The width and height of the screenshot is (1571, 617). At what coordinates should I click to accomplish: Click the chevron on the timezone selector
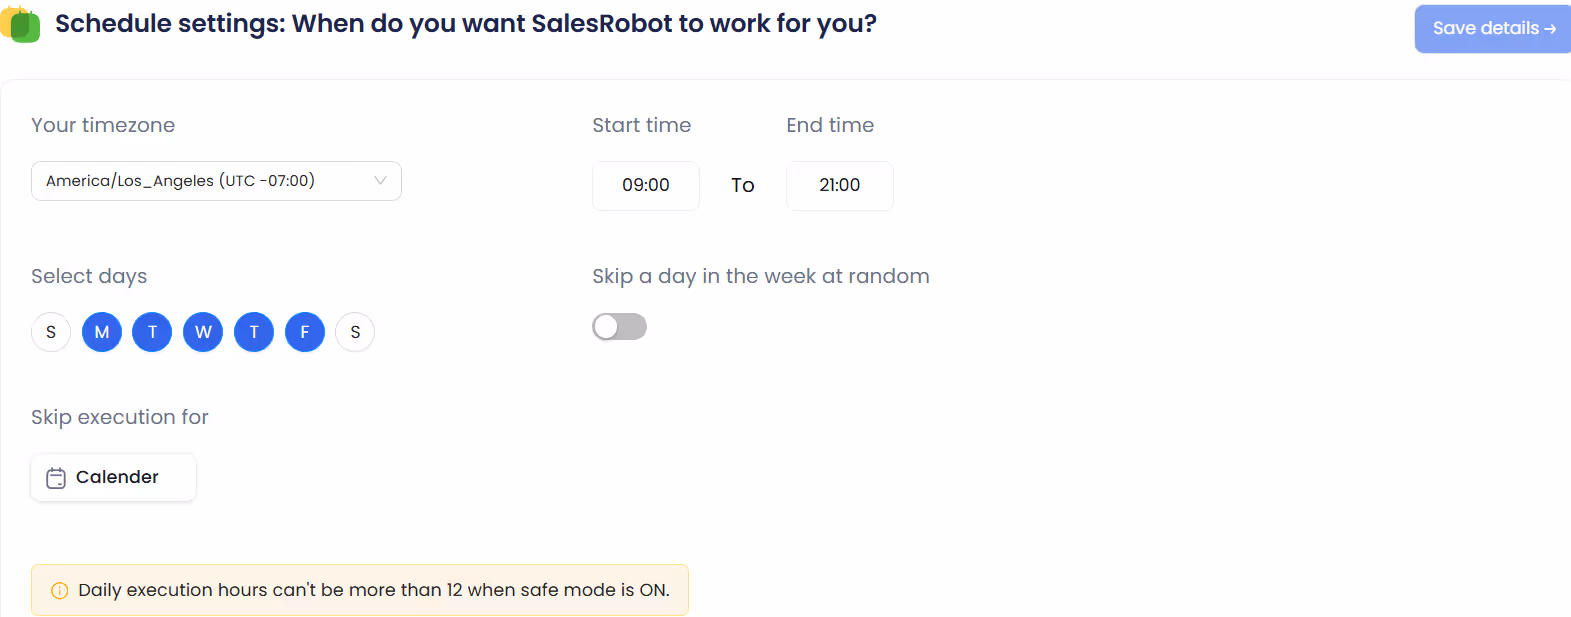pyautogui.click(x=380, y=180)
